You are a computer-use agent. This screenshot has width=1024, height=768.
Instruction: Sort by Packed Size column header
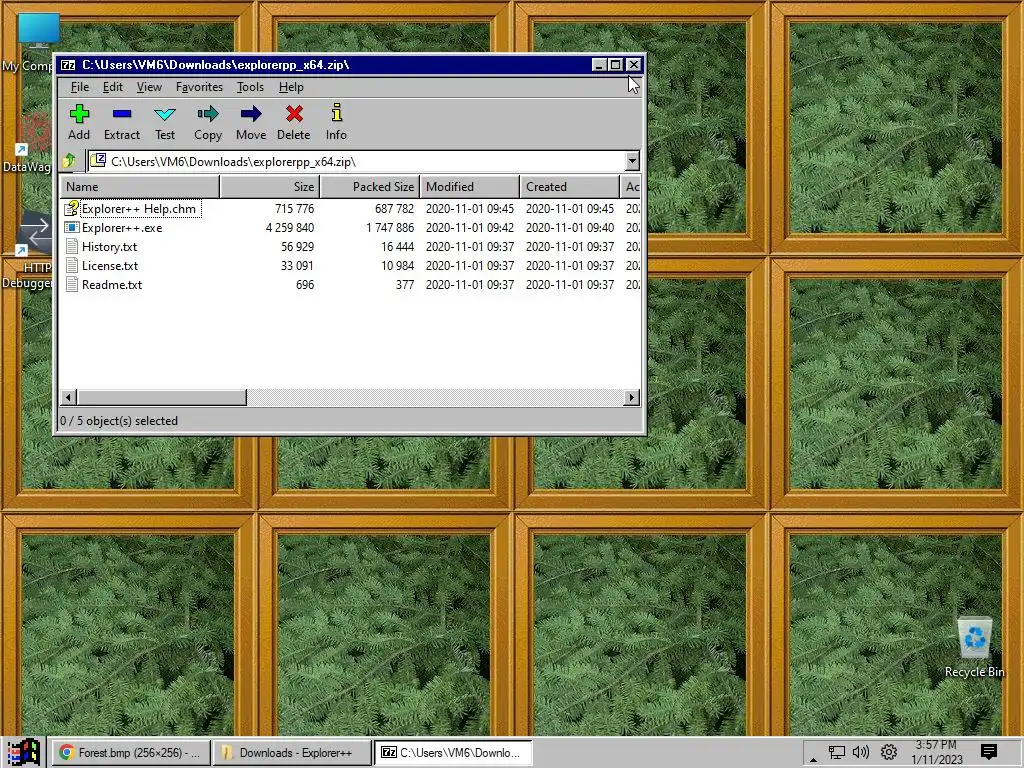click(370, 186)
